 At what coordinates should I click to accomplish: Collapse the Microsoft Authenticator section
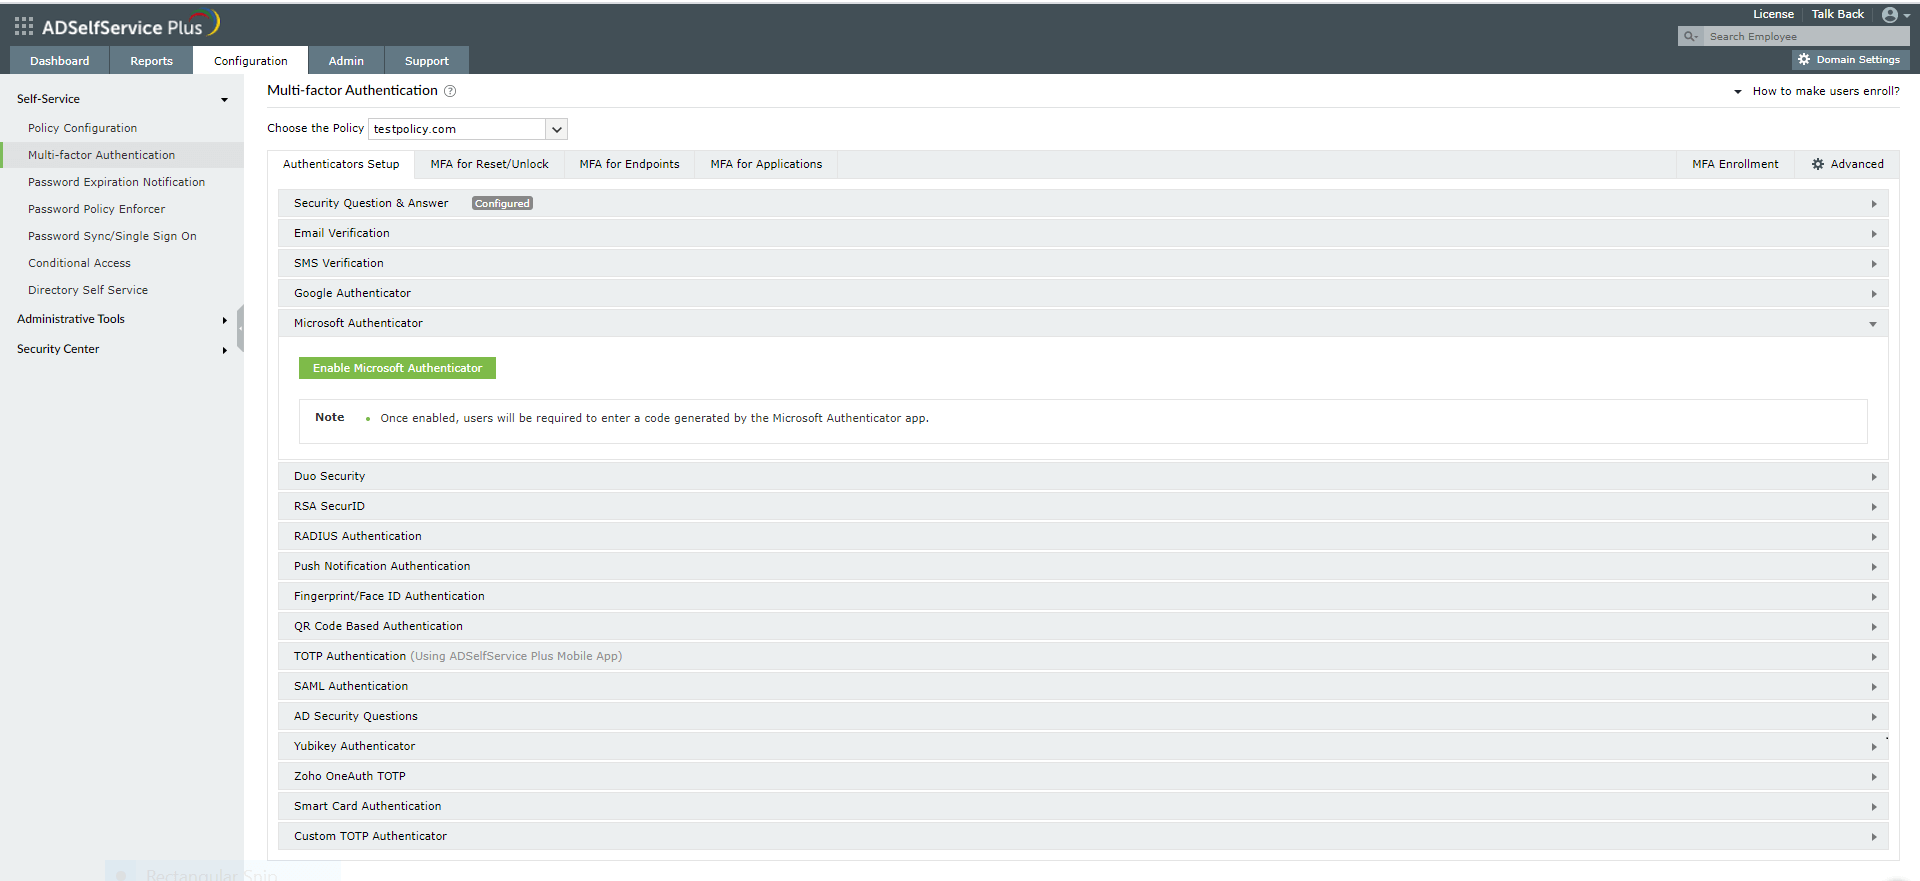[x=1083, y=324]
